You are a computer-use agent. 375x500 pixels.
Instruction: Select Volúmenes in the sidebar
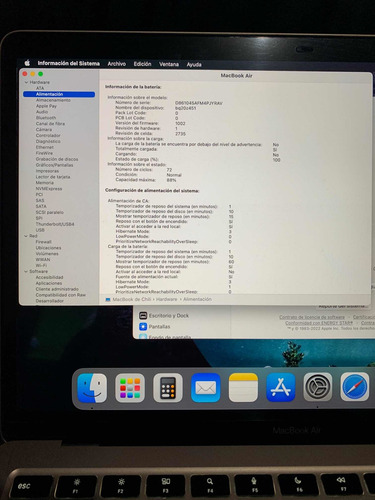coord(47,254)
